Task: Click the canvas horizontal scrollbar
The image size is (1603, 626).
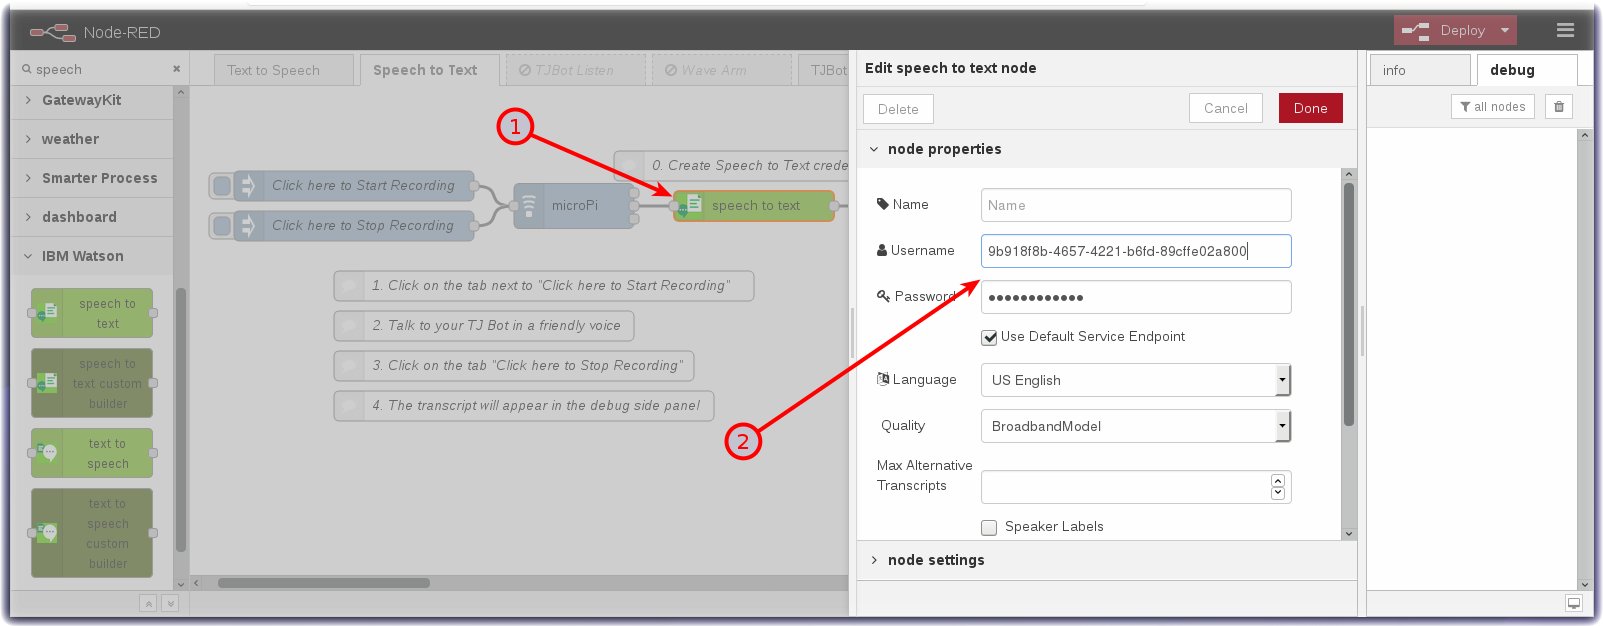Action: [324, 583]
